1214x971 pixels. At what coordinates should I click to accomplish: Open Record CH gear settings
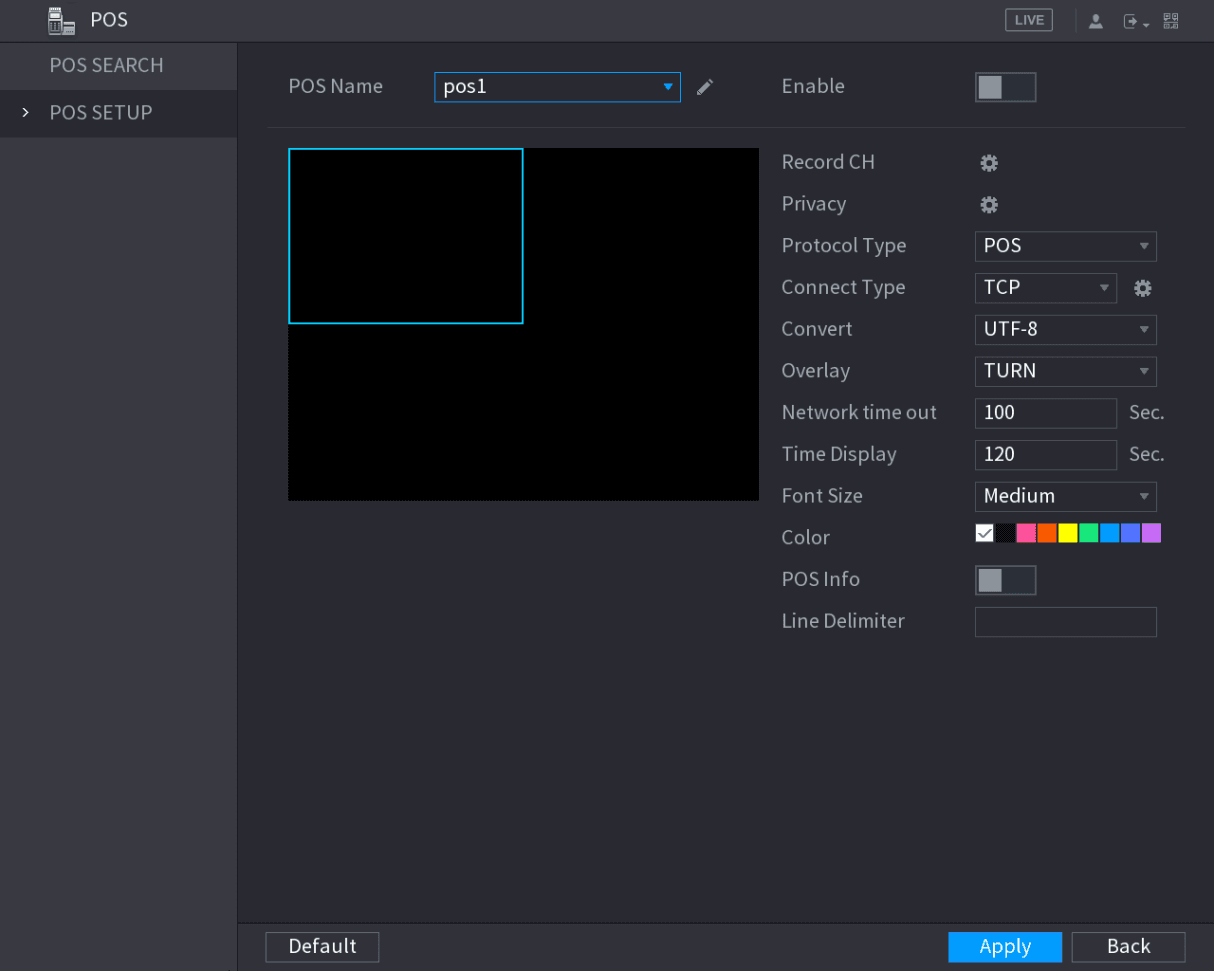(x=989, y=163)
